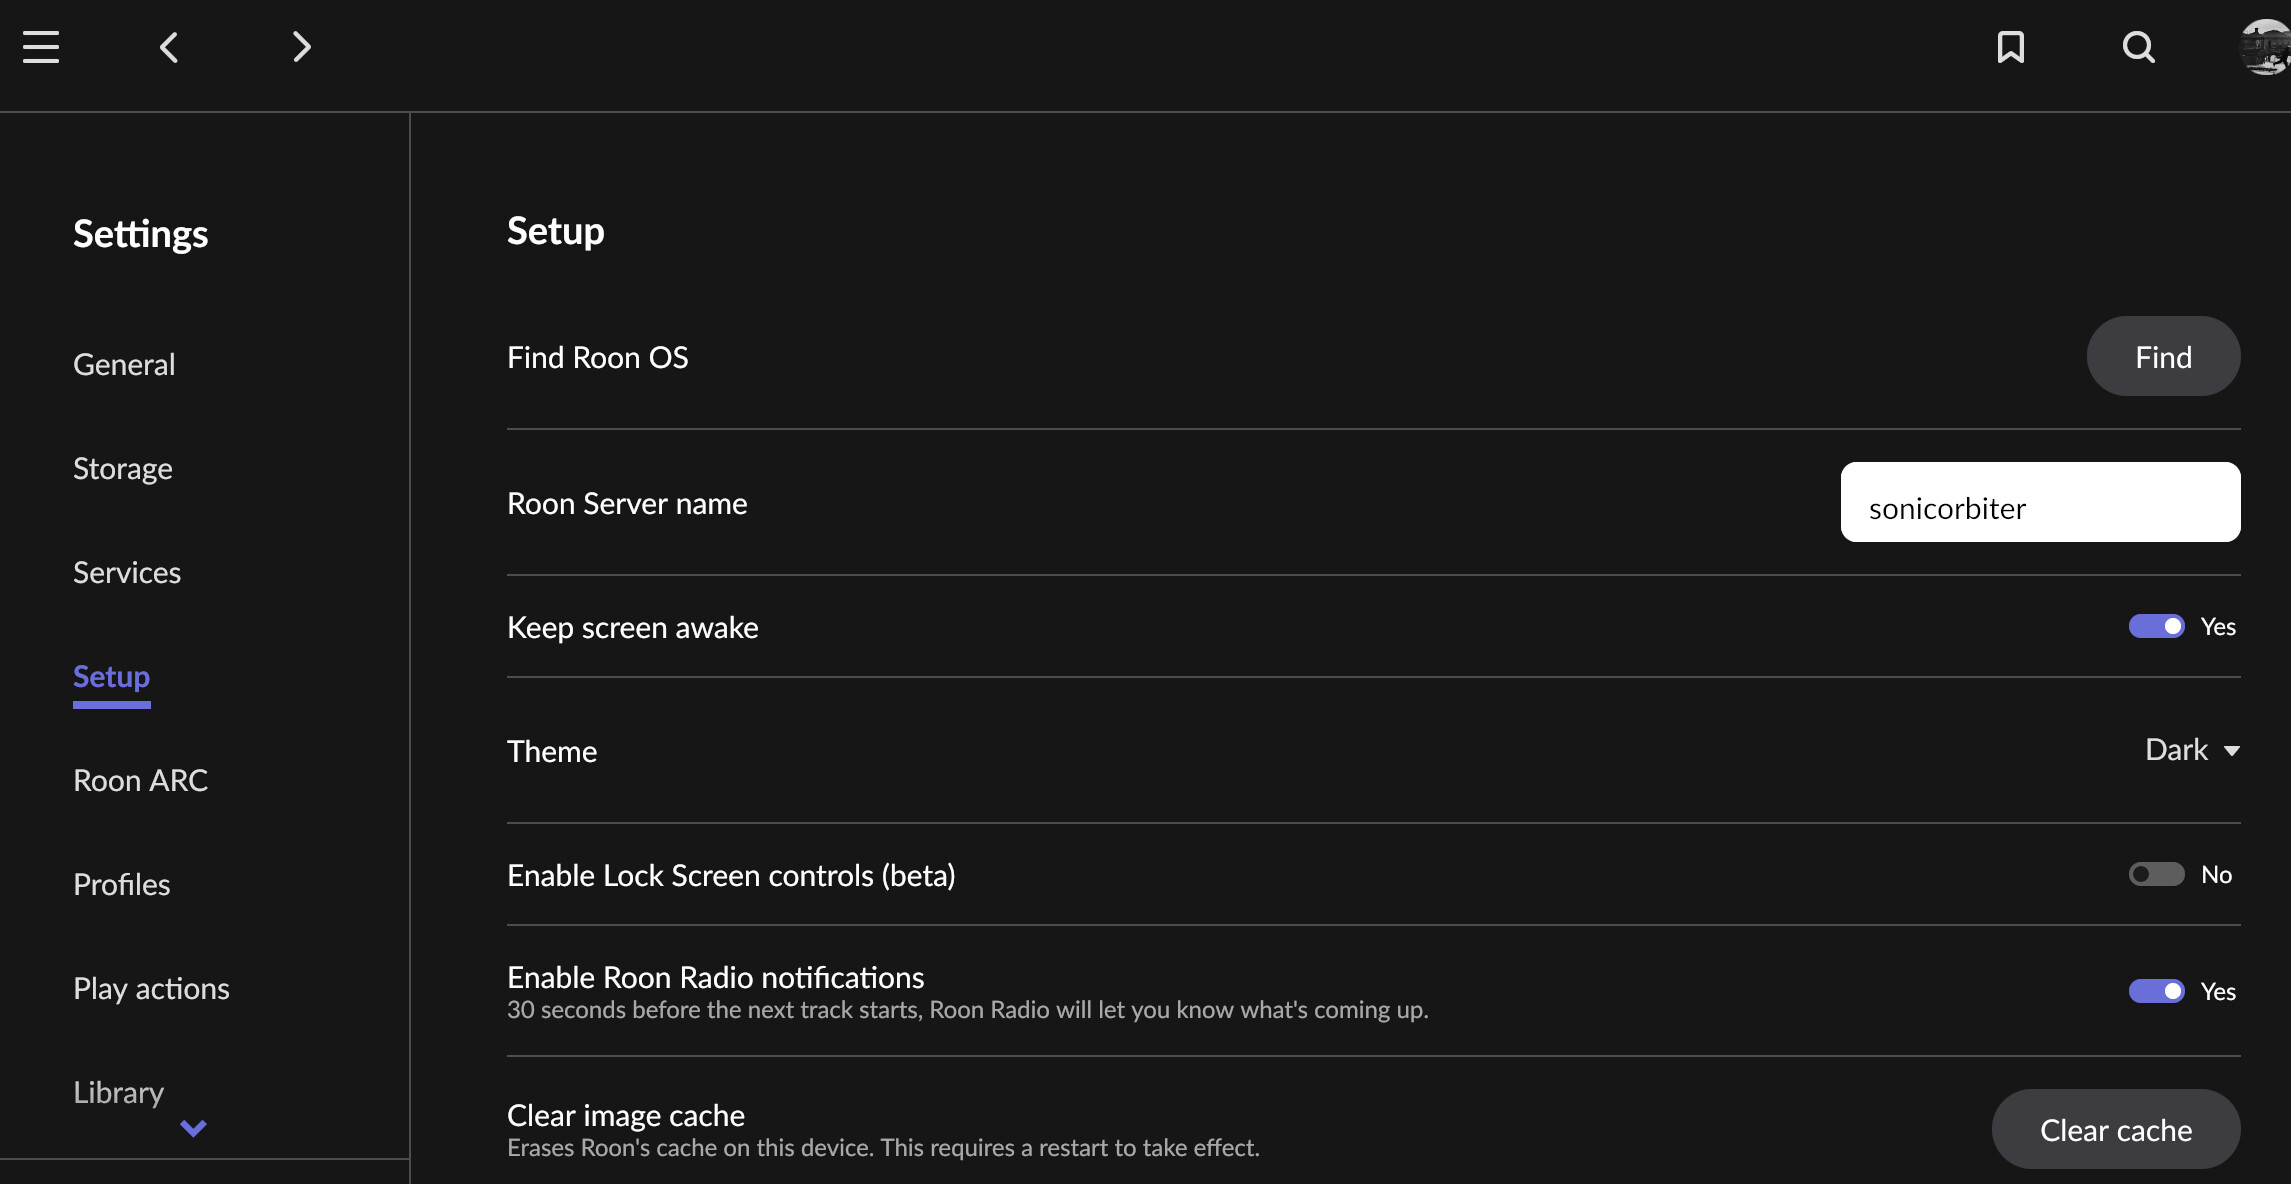Expand more settings with the purple chevron
Image resolution: width=2291 pixels, height=1184 pixels.
193,1128
